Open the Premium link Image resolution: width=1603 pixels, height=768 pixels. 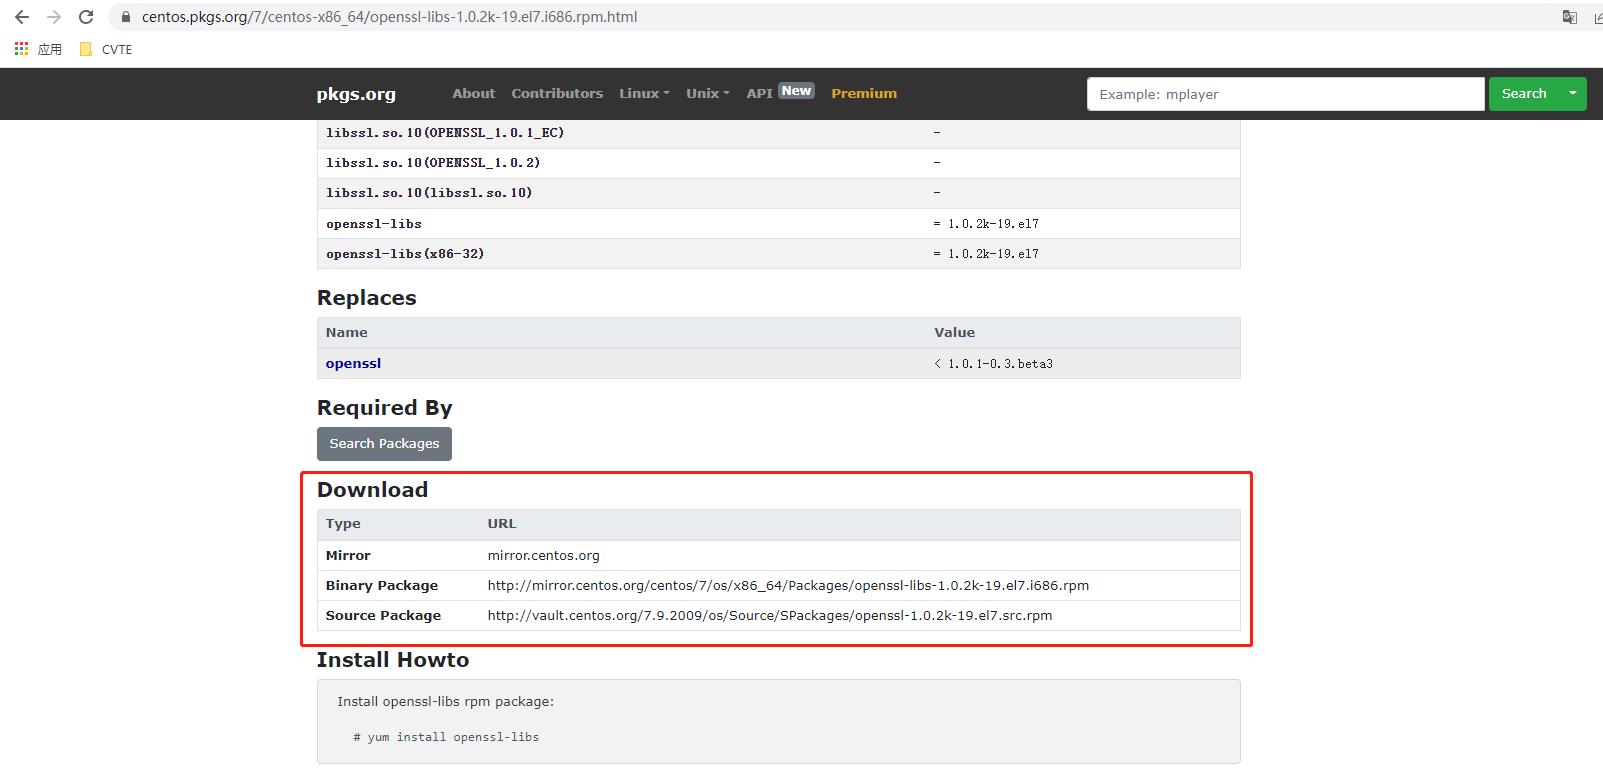864,93
